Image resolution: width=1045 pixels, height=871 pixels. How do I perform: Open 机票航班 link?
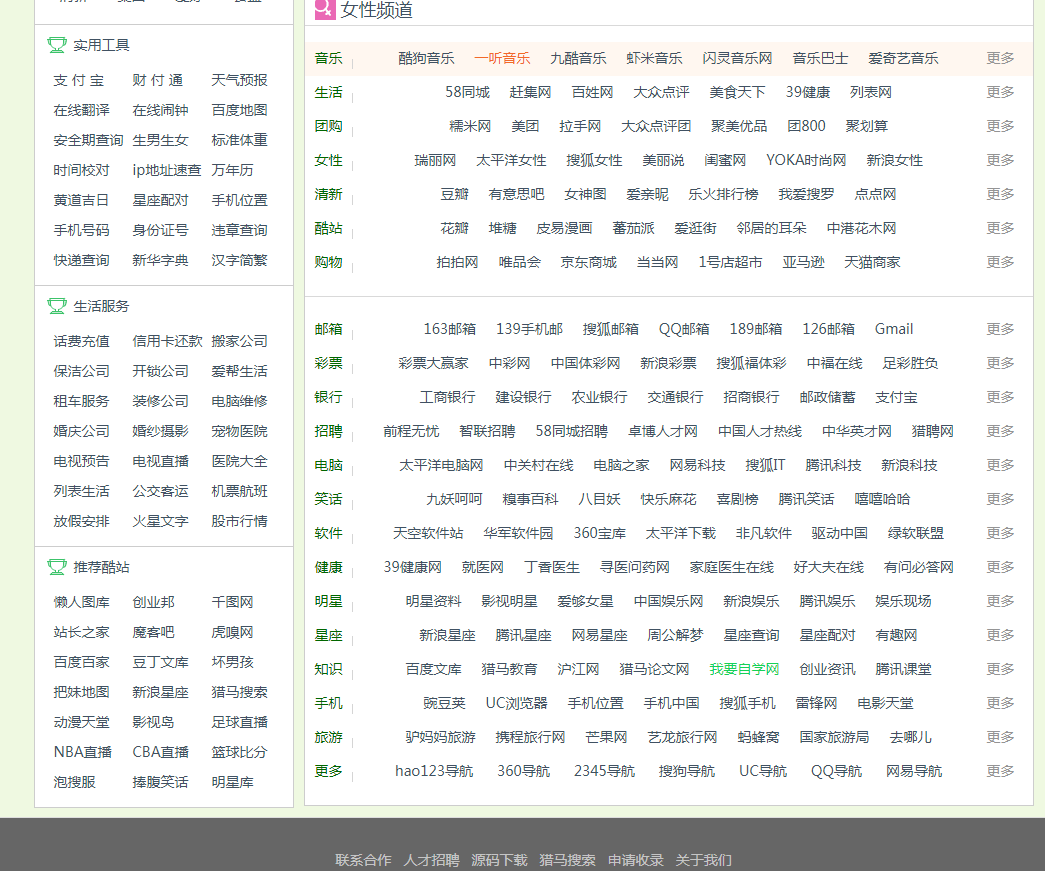[x=239, y=491]
